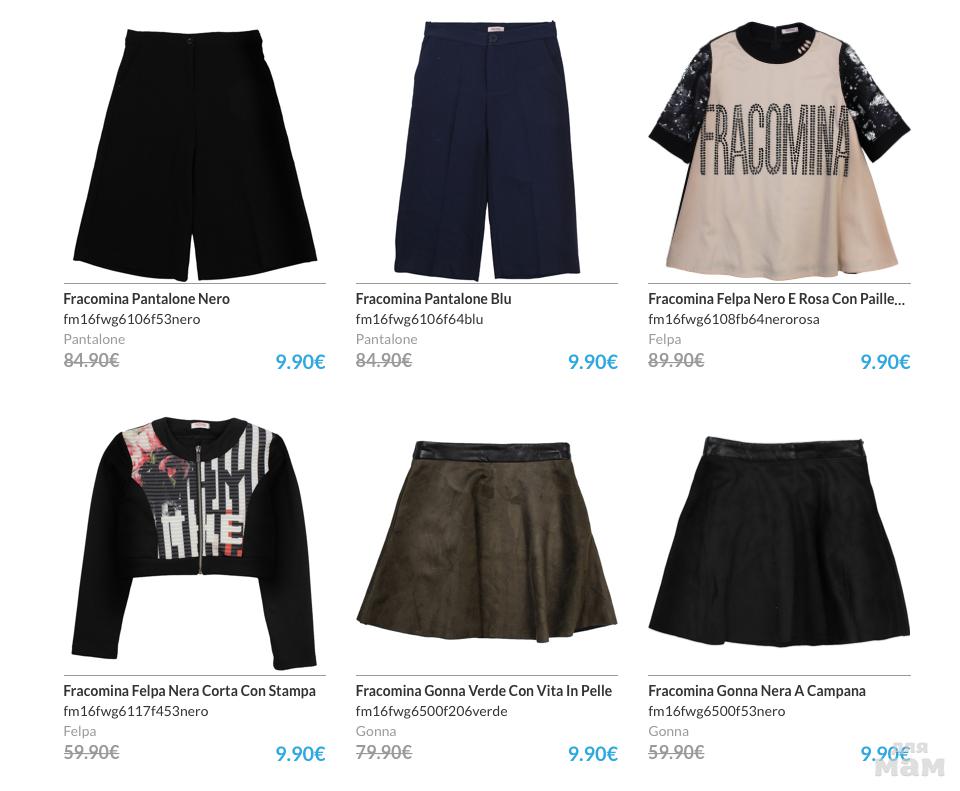
Task: Open Fracomina Gonna Nera A Campana link
Action: point(757,691)
